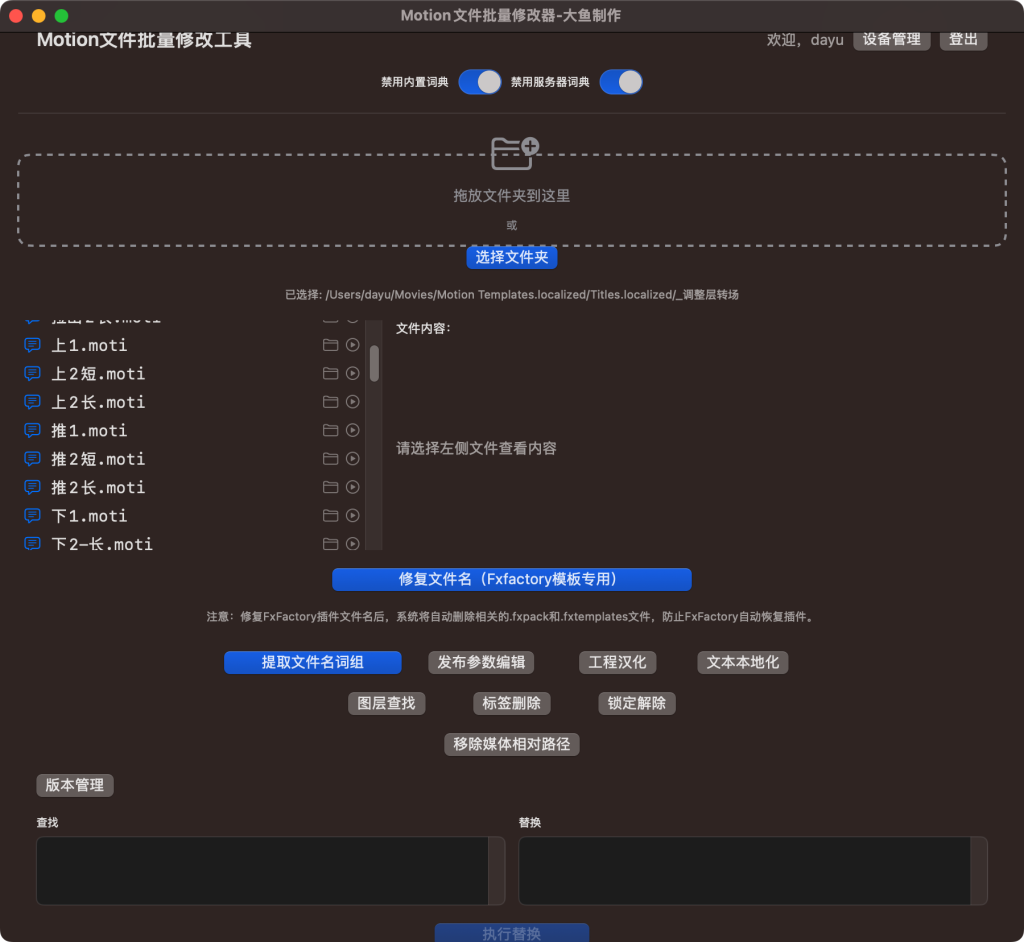Click the folder icon beside 推1.moti
Image resolution: width=1024 pixels, height=942 pixels.
pyautogui.click(x=331, y=431)
